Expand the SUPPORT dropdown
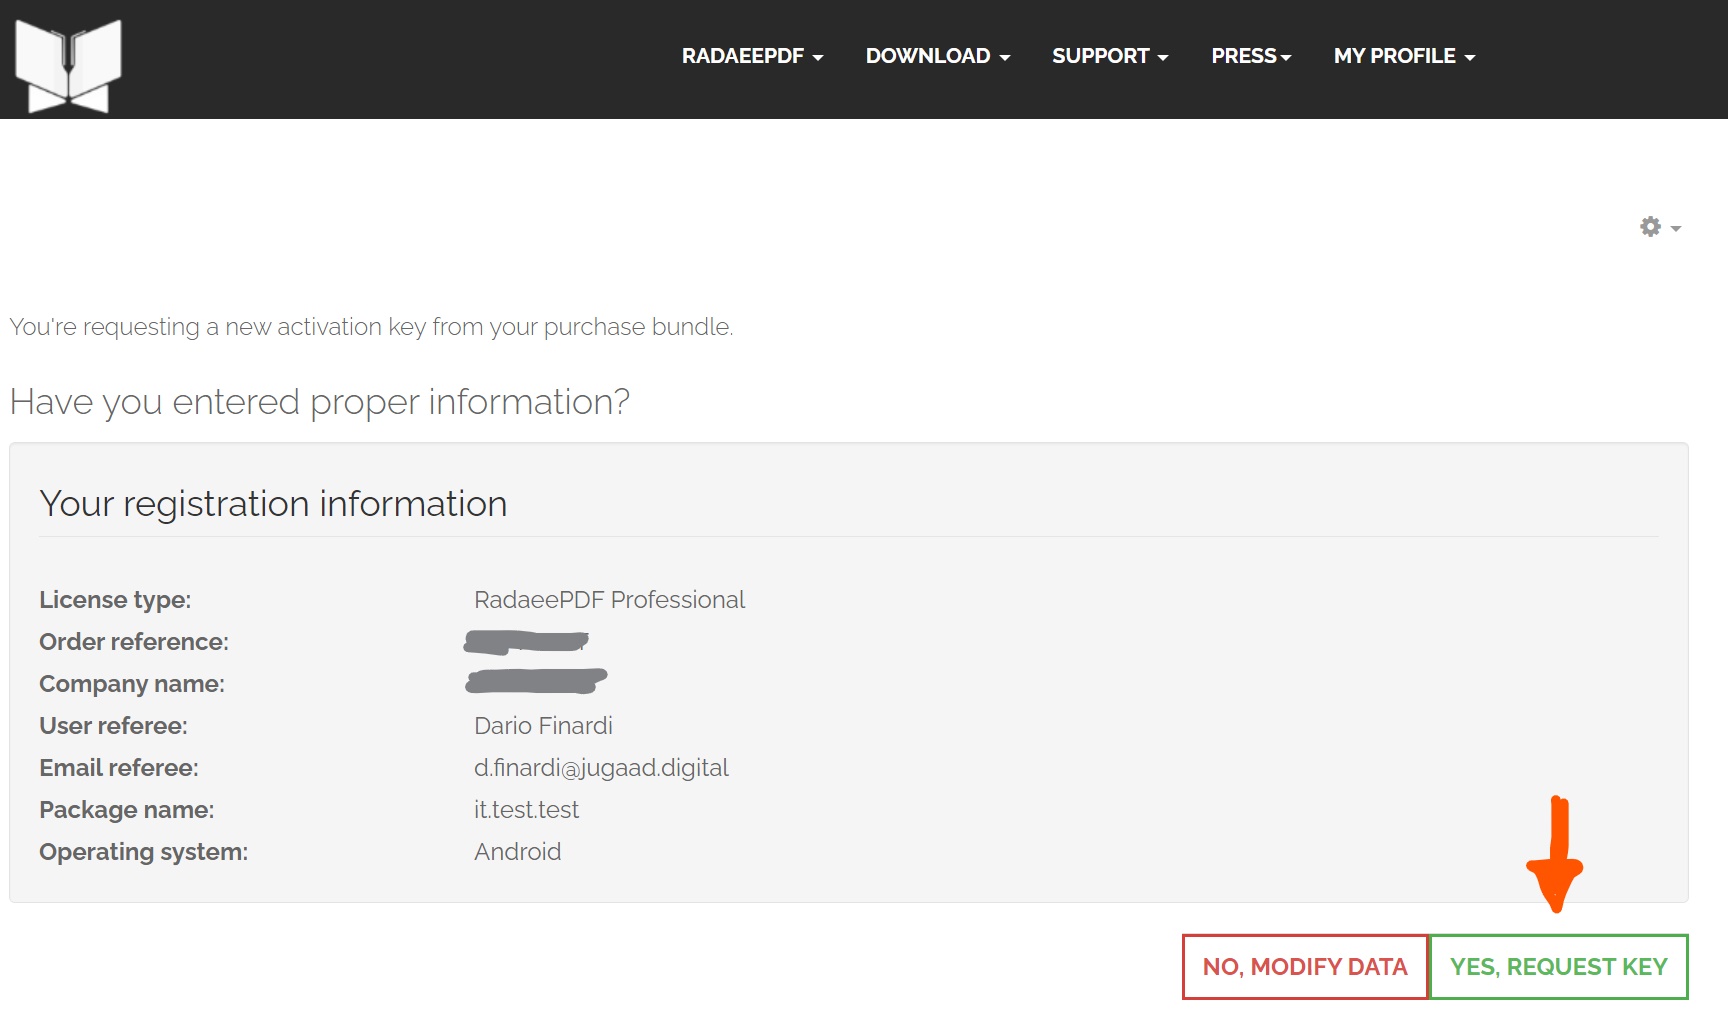Image resolution: width=1728 pixels, height=1034 pixels. (x=1109, y=56)
